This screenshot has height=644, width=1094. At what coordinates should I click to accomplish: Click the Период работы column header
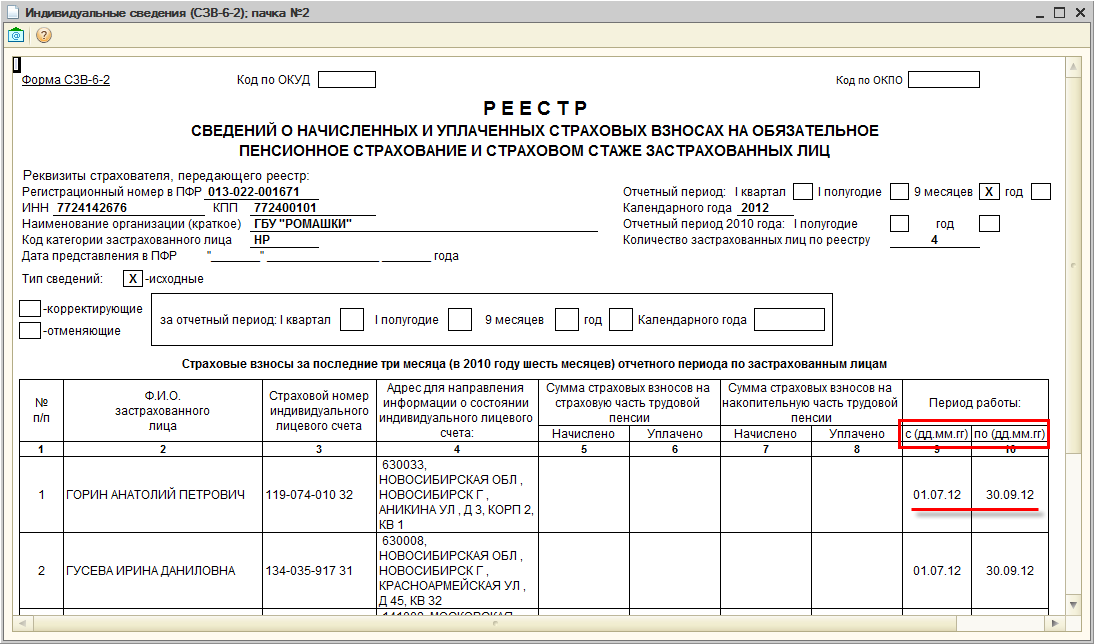975,403
